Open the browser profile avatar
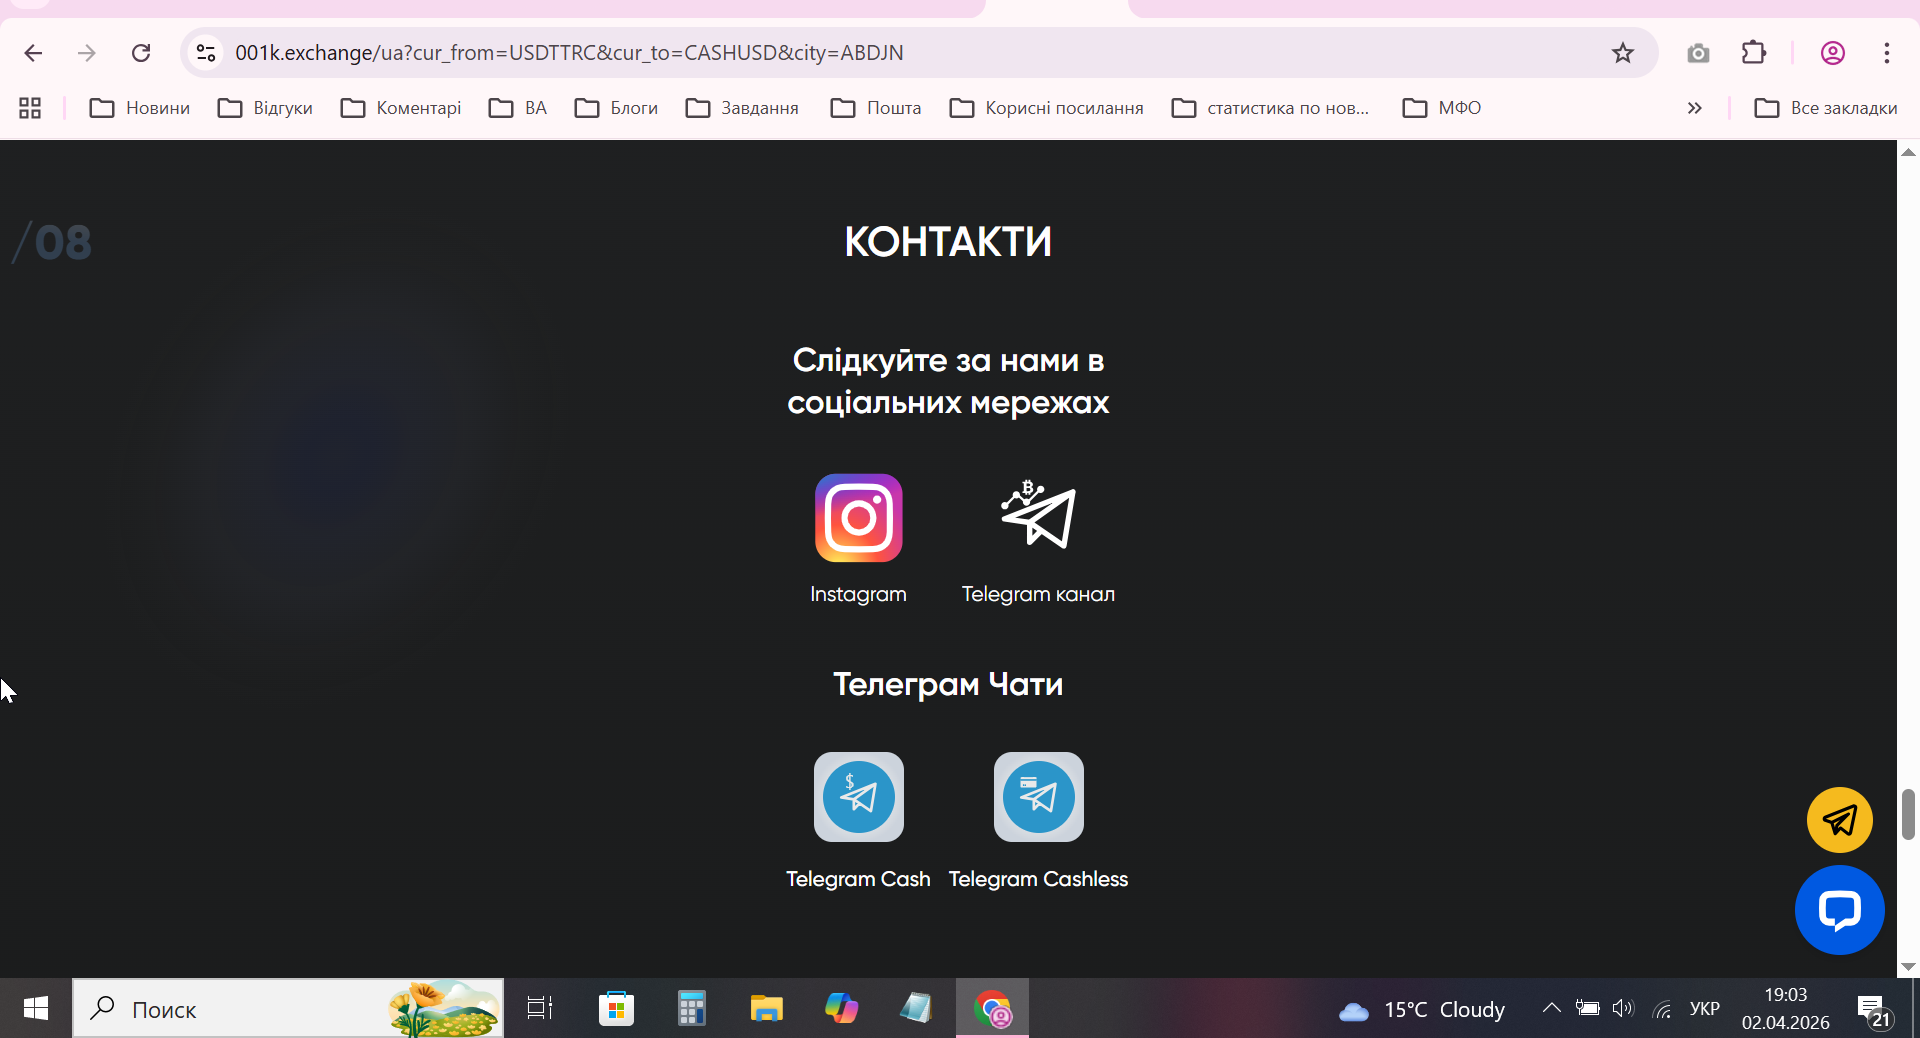This screenshot has width=1920, height=1038. pyautogui.click(x=1833, y=53)
